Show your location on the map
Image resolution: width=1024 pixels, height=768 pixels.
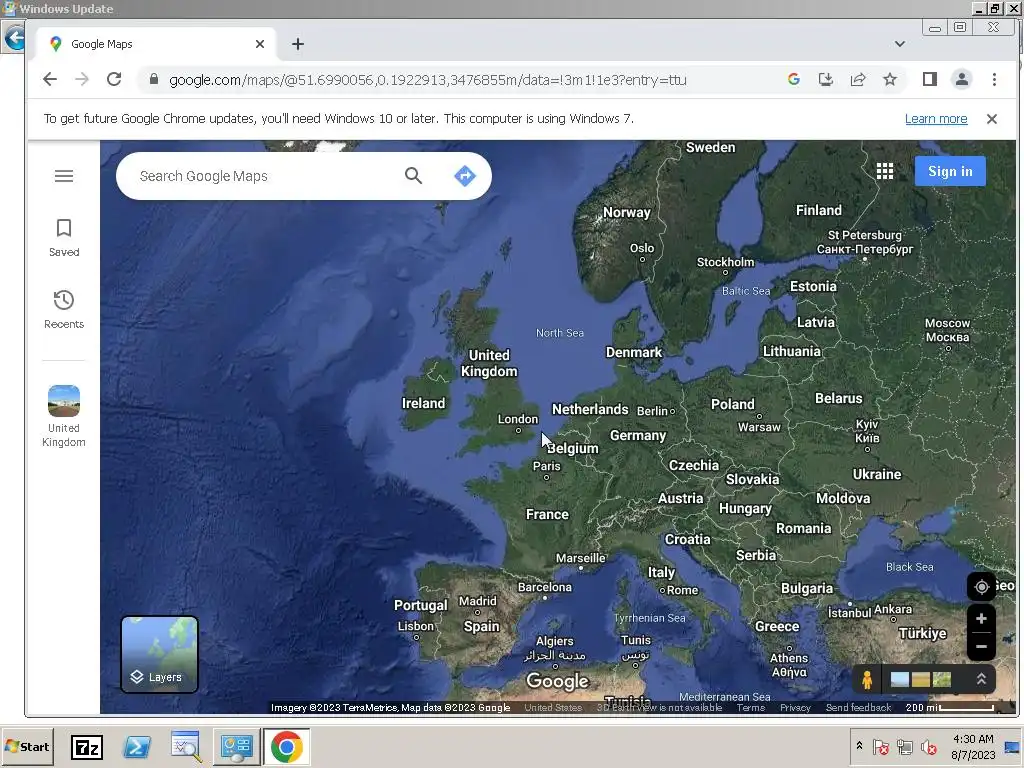click(981, 586)
